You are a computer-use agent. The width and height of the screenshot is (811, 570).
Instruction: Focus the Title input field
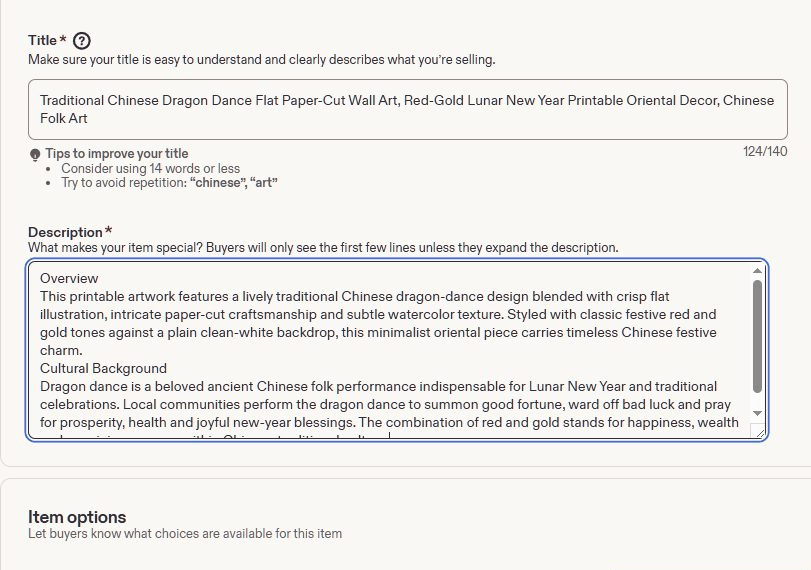[x=408, y=109]
